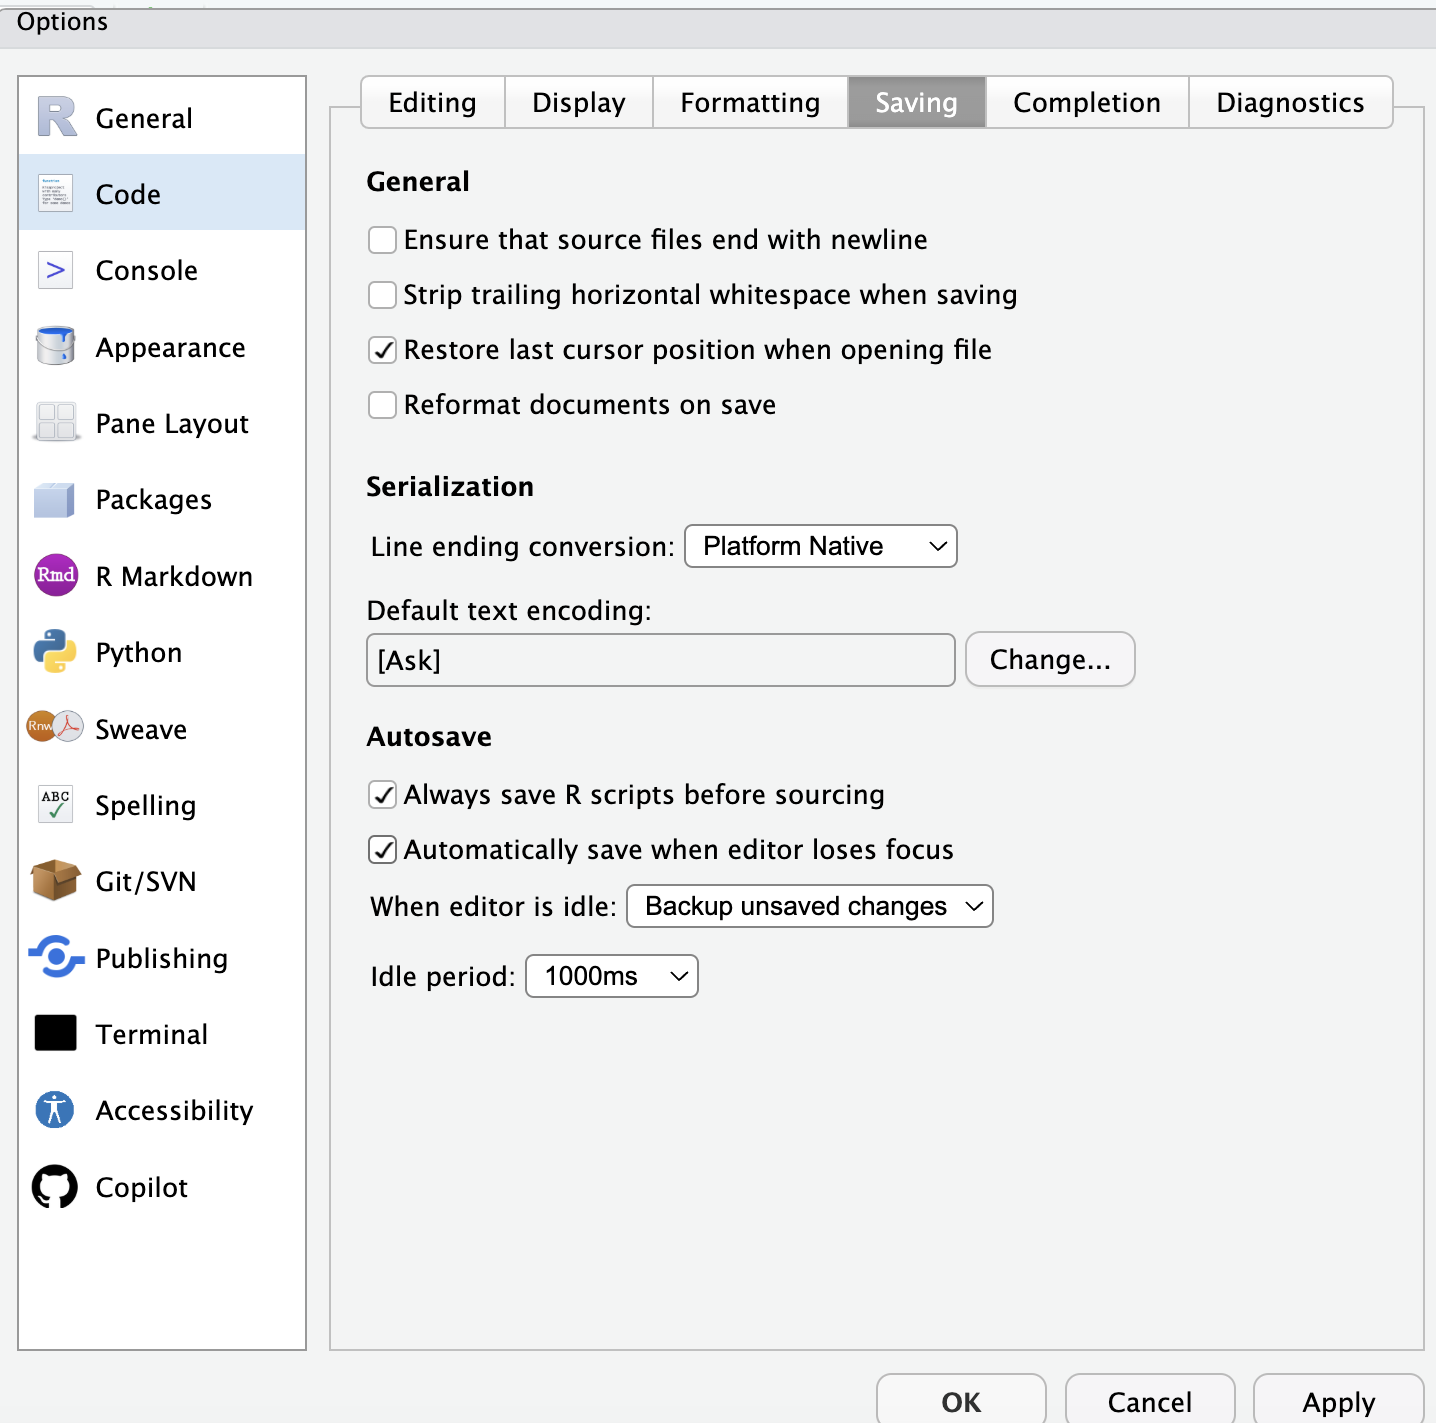
Task: Click the Change encoding button
Action: [x=1049, y=659]
